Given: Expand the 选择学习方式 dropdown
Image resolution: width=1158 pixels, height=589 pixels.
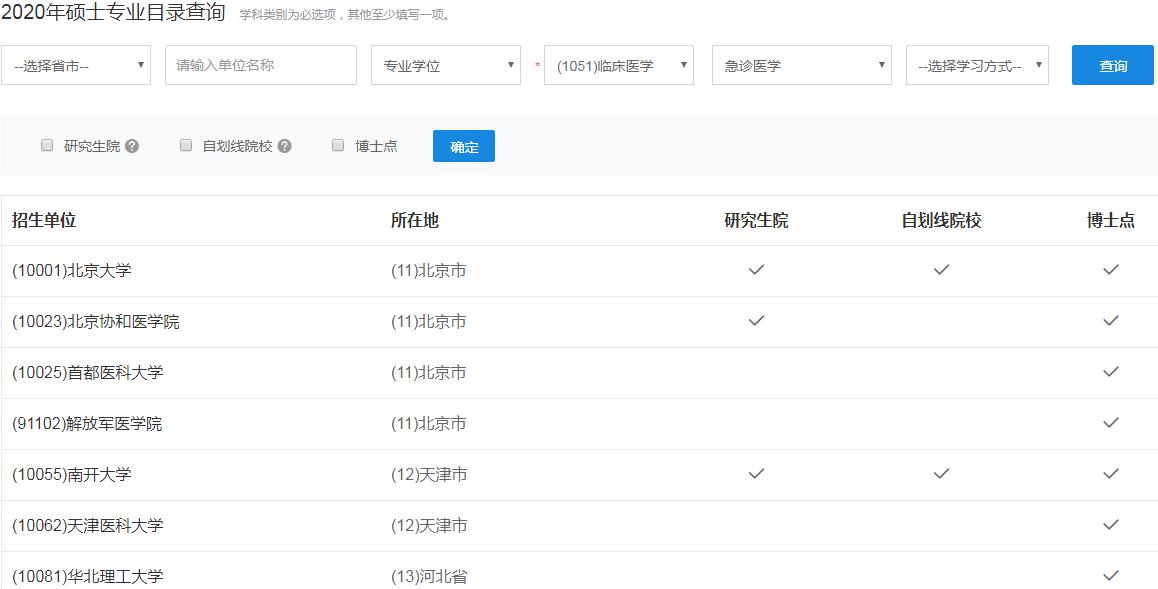Looking at the screenshot, I should pos(977,65).
